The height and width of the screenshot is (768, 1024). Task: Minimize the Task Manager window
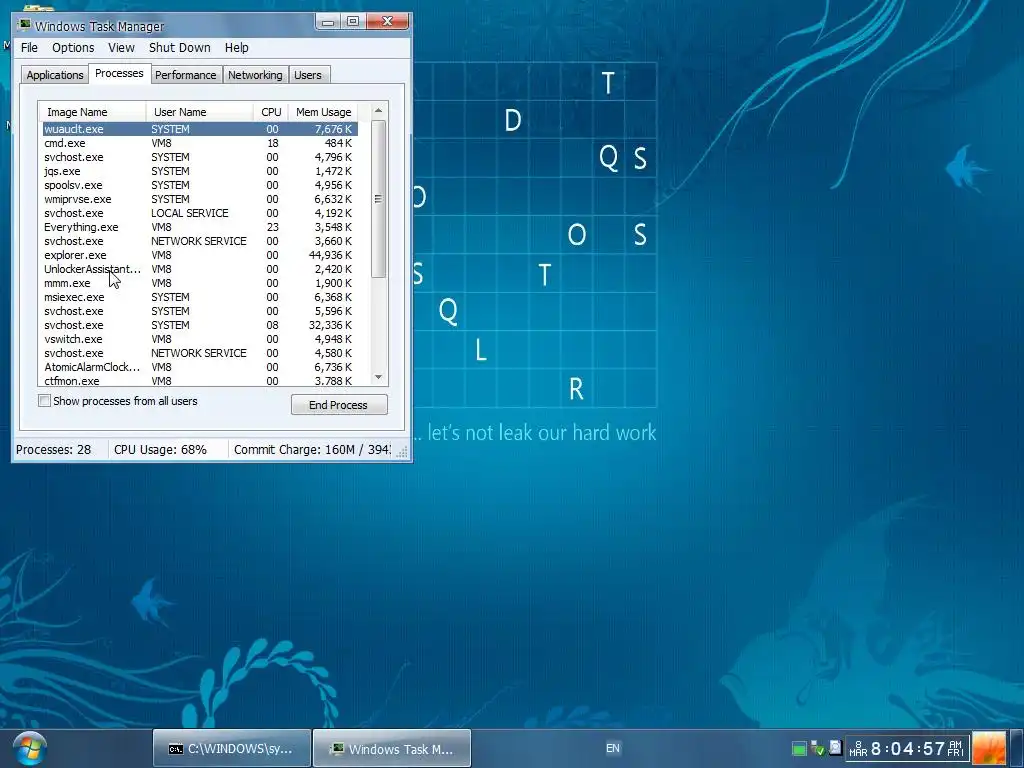click(328, 22)
